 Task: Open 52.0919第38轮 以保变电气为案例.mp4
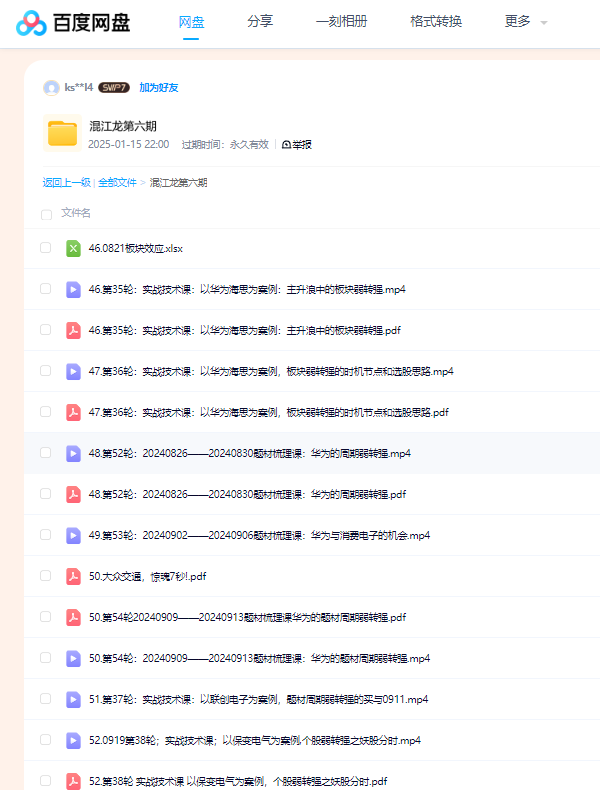pyautogui.click(x=255, y=741)
